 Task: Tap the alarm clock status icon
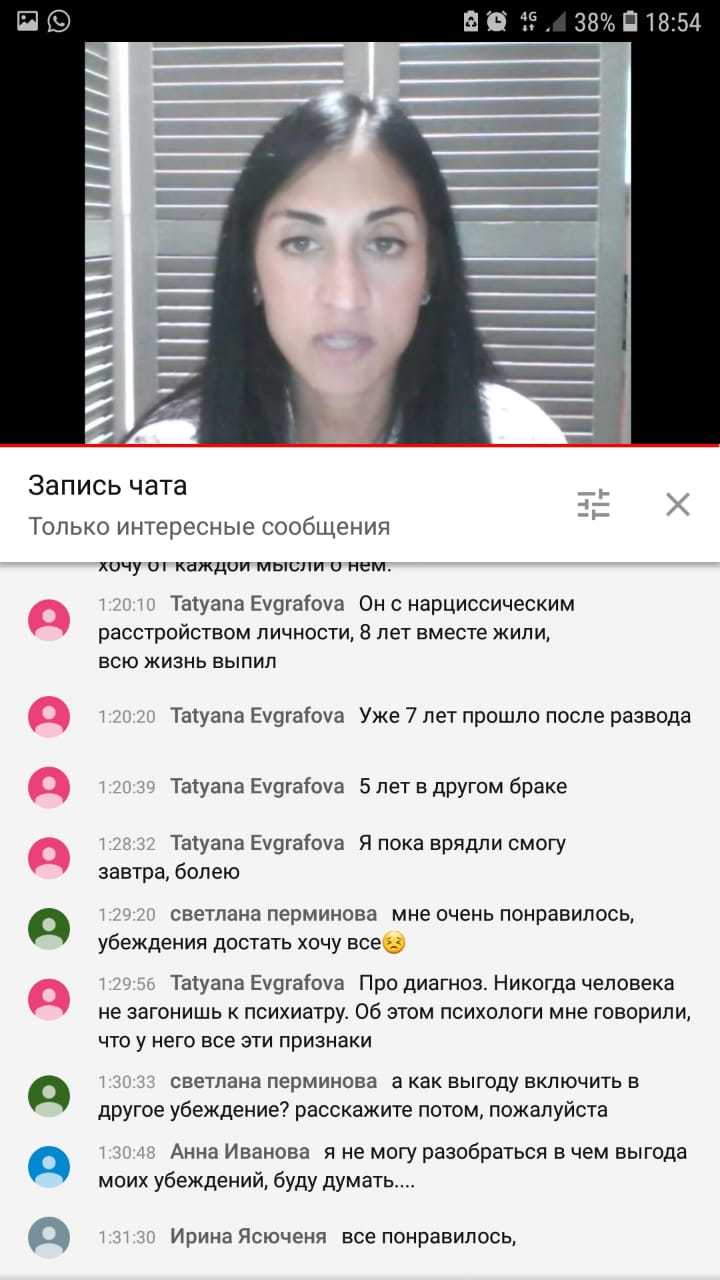pyautogui.click(x=497, y=21)
